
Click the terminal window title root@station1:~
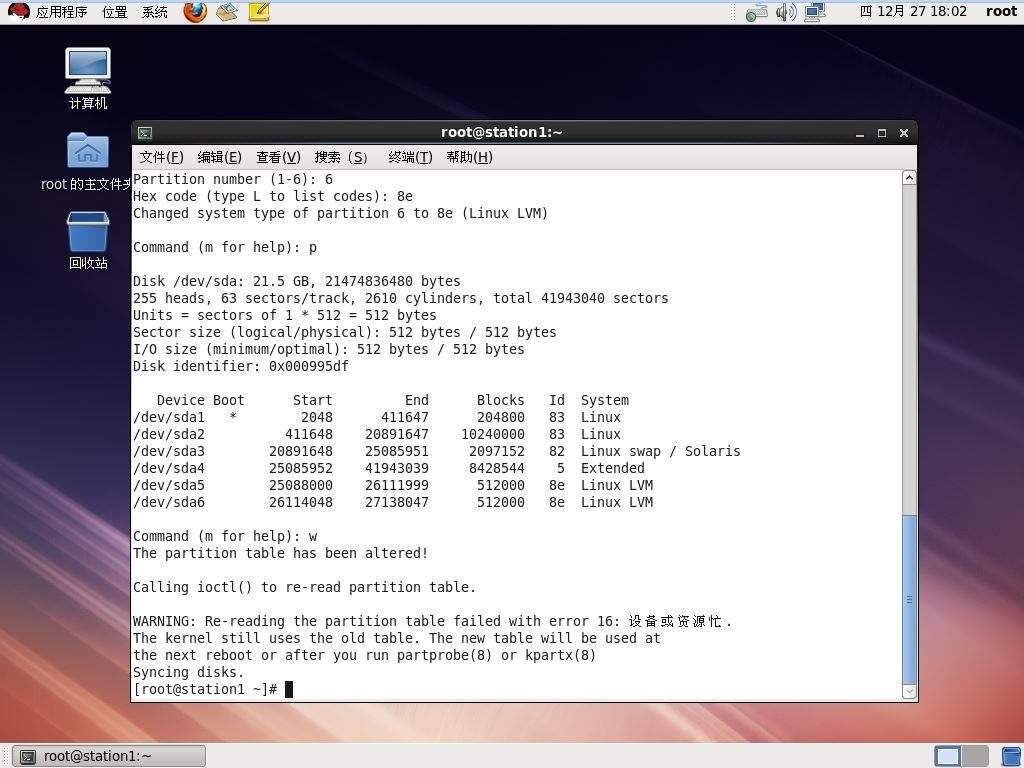coord(502,132)
